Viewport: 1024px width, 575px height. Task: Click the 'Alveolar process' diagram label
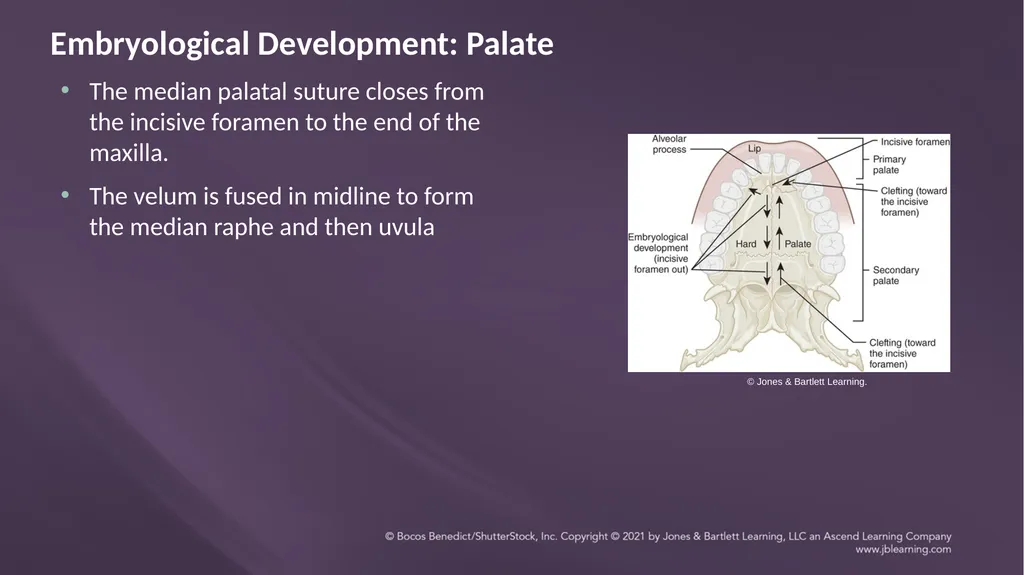[669, 144]
